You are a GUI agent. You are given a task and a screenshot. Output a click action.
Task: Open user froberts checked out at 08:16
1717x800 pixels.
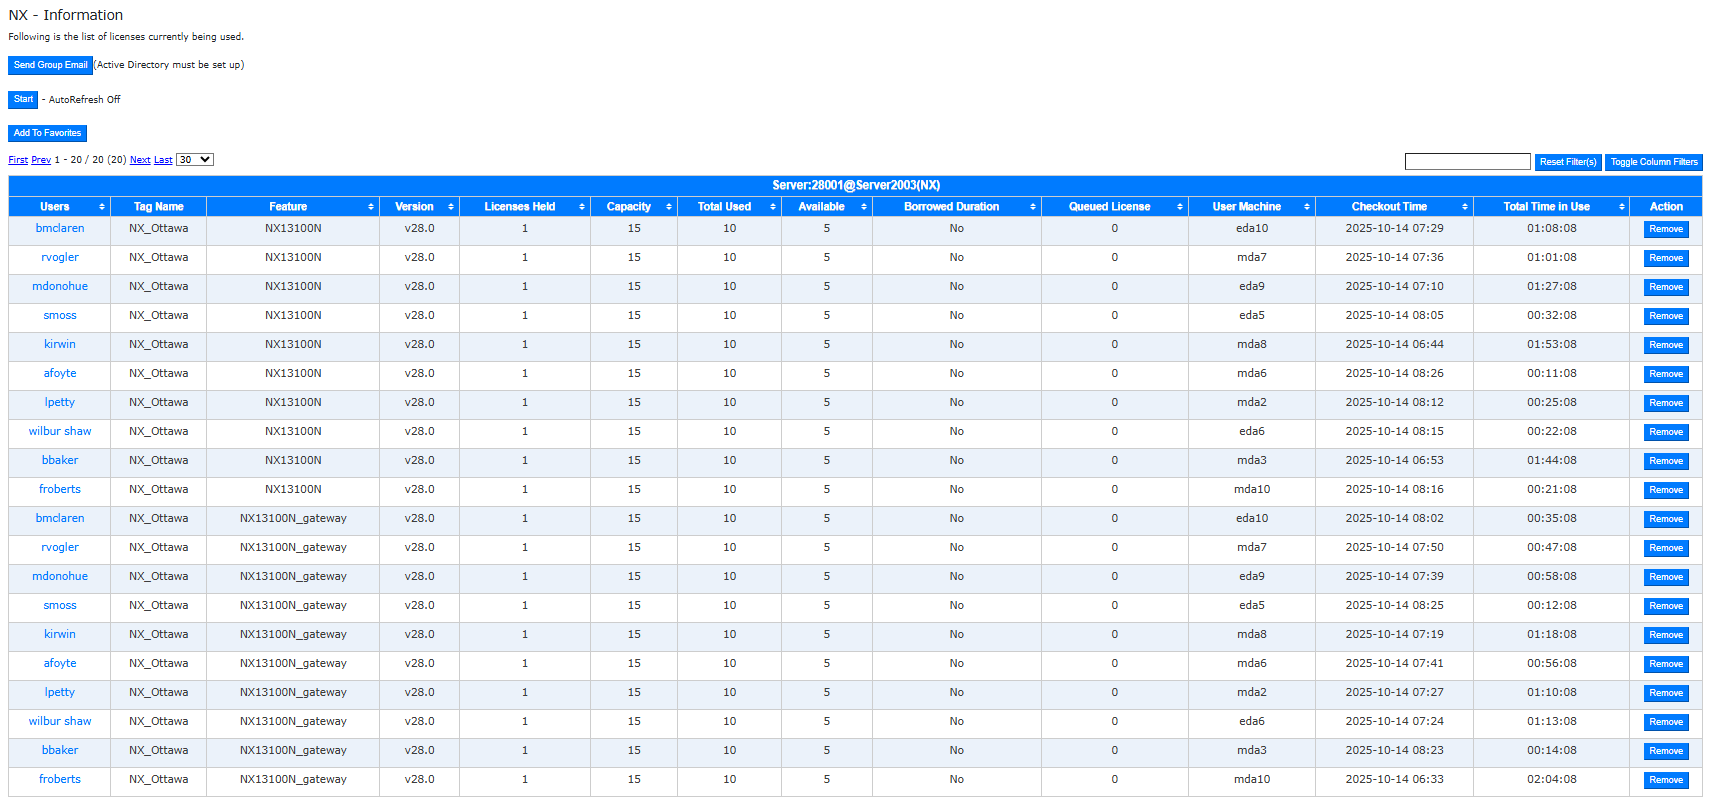pyautogui.click(x=60, y=490)
